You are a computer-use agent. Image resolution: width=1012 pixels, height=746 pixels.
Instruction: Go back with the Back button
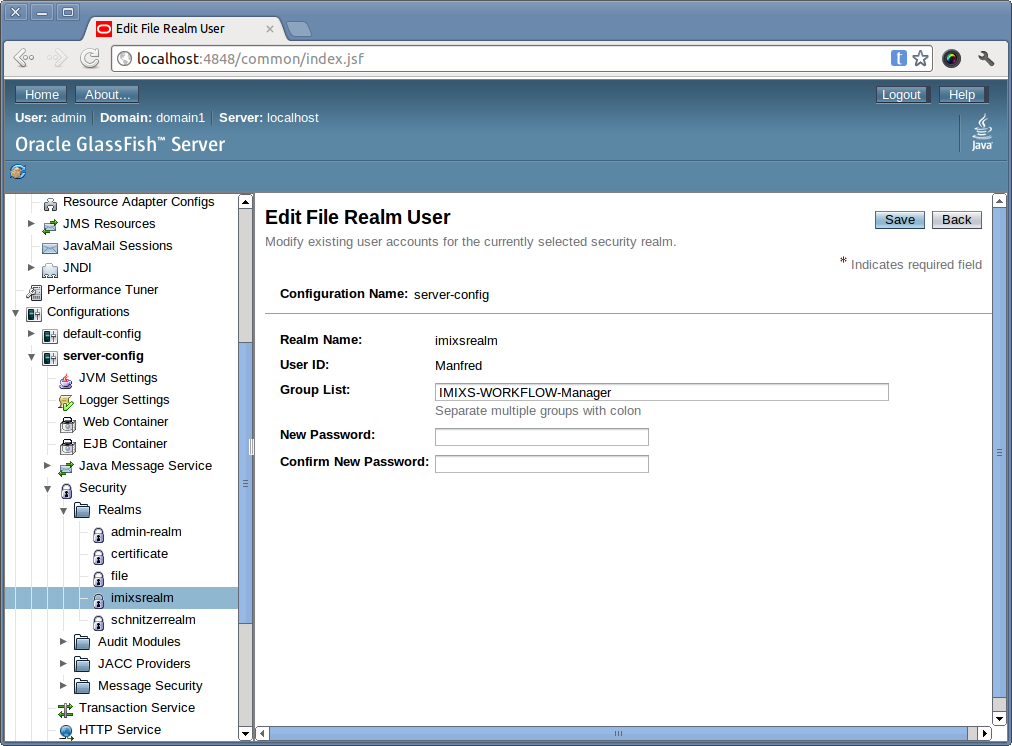[x=956, y=220]
